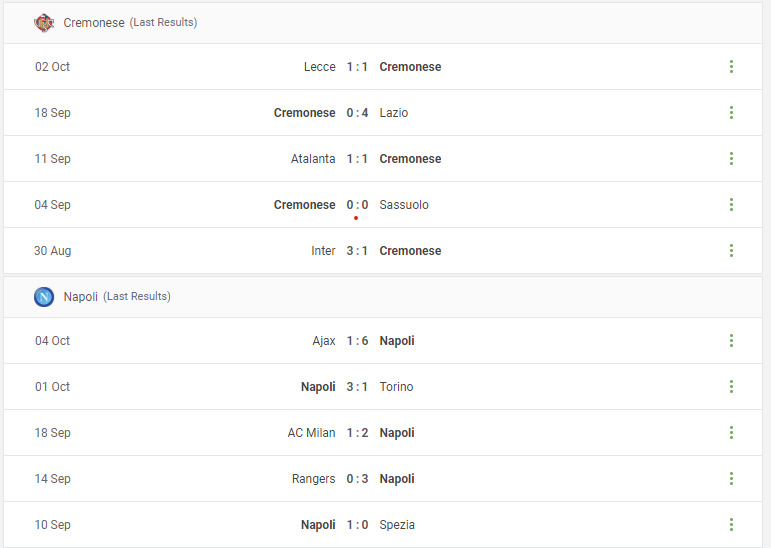771x548 pixels.
Task: Click the 3:1 score of Inter match
Action: click(x=357, y=251)
